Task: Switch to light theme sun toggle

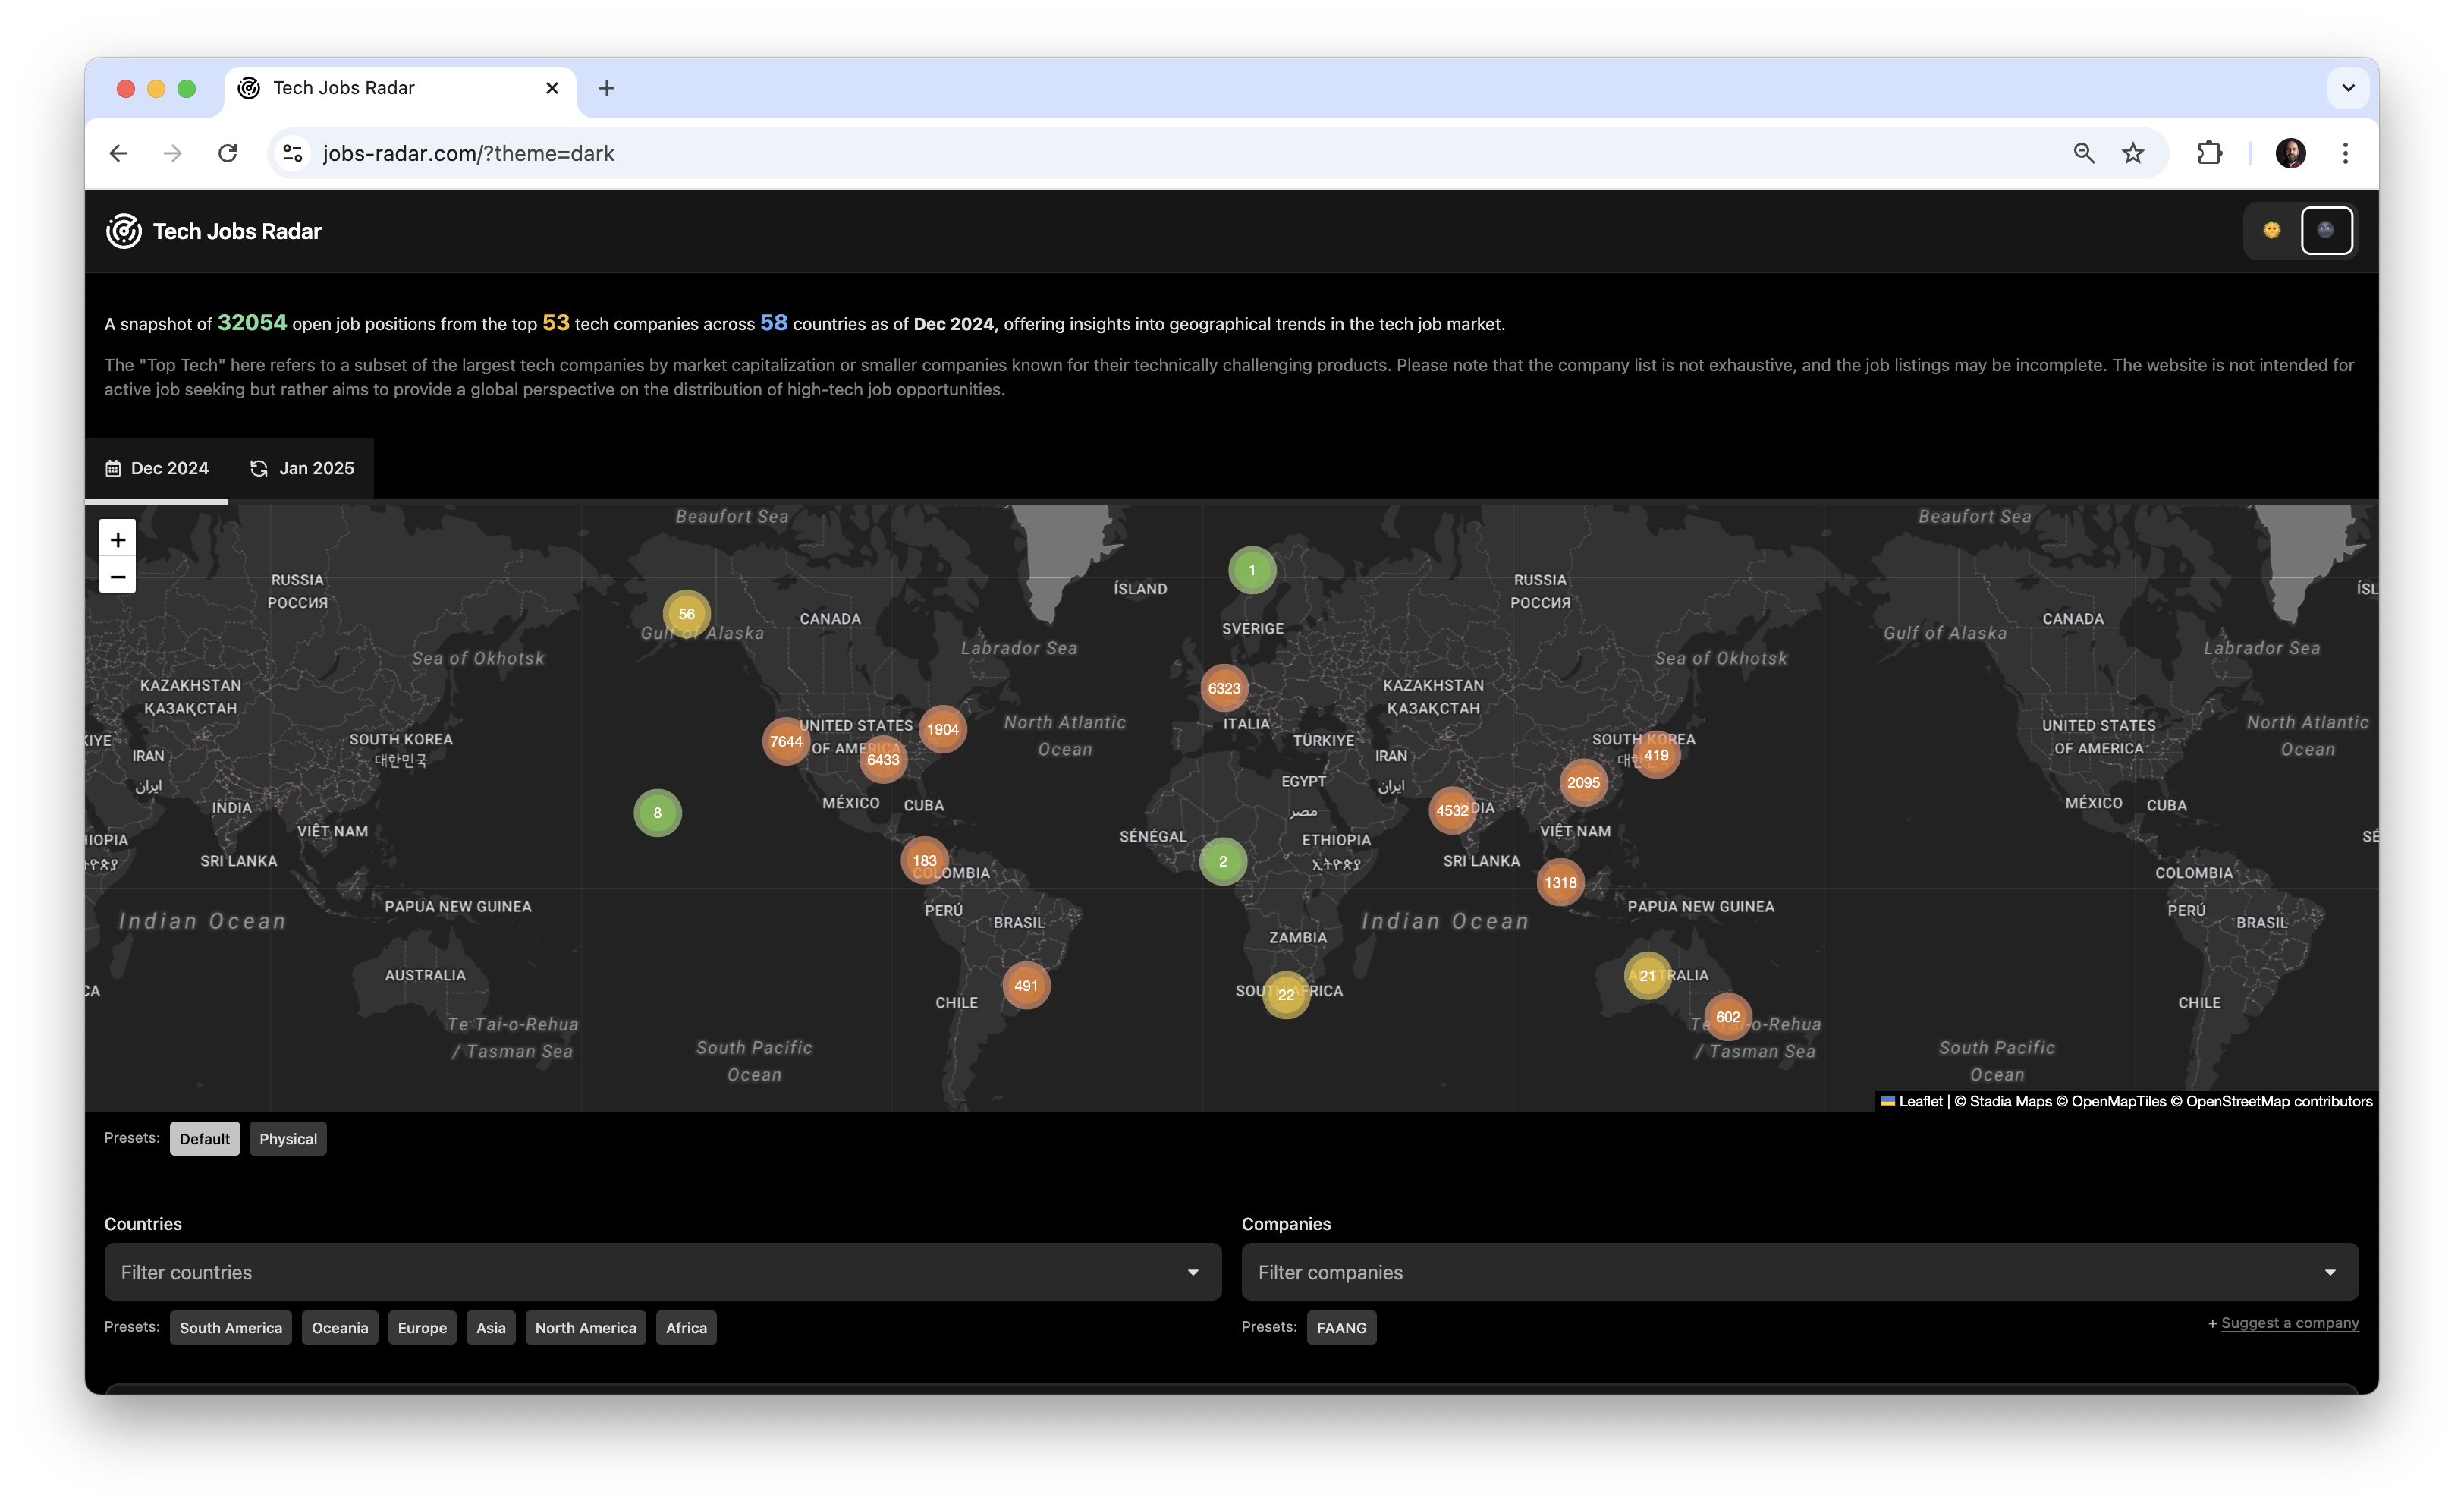Action: [x=2272, y=230]
